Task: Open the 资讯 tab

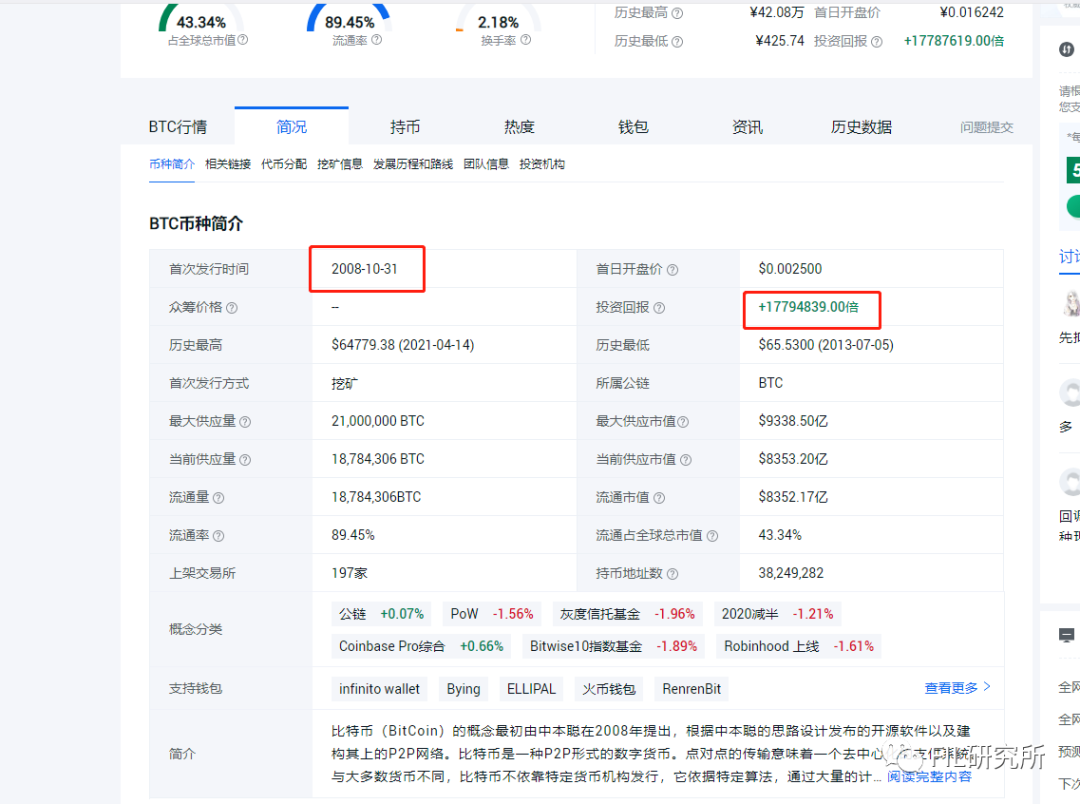Action: 747,127
